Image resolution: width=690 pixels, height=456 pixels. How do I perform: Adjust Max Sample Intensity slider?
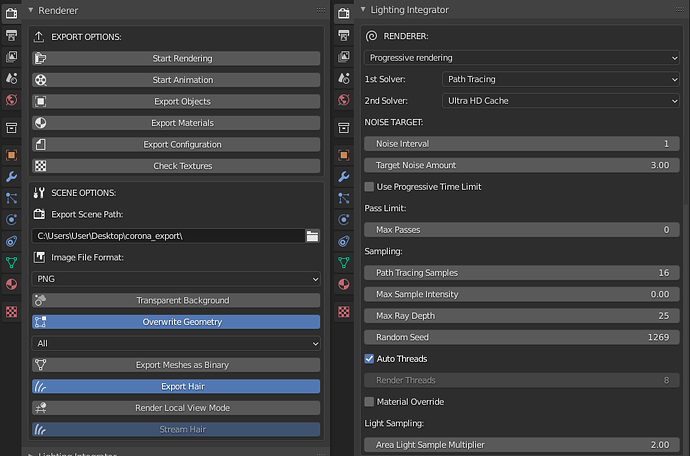[522, 294]
